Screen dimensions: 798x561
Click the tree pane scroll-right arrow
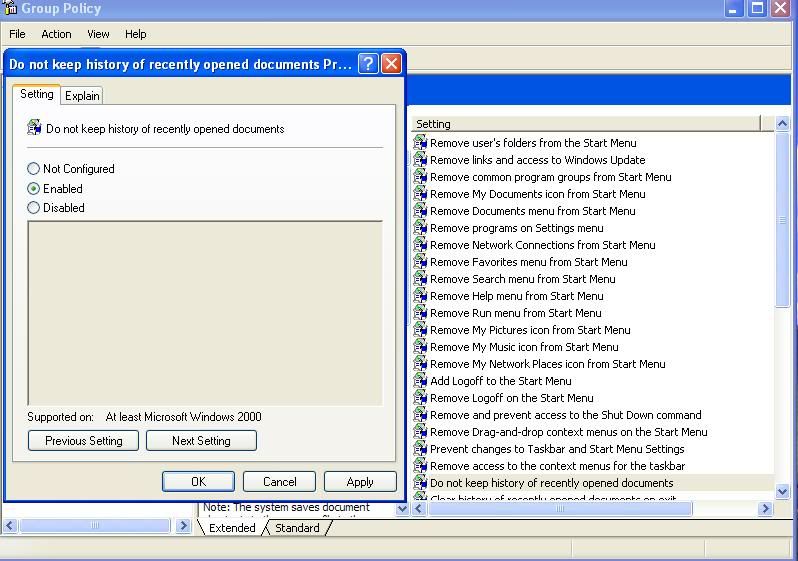tap(183, 525)
